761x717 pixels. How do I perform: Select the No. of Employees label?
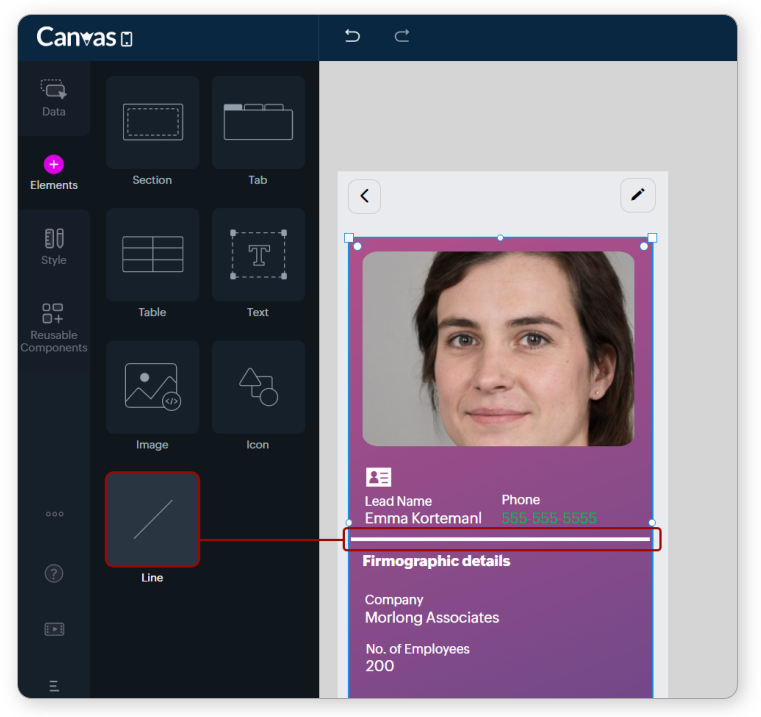tap(417, 649)
